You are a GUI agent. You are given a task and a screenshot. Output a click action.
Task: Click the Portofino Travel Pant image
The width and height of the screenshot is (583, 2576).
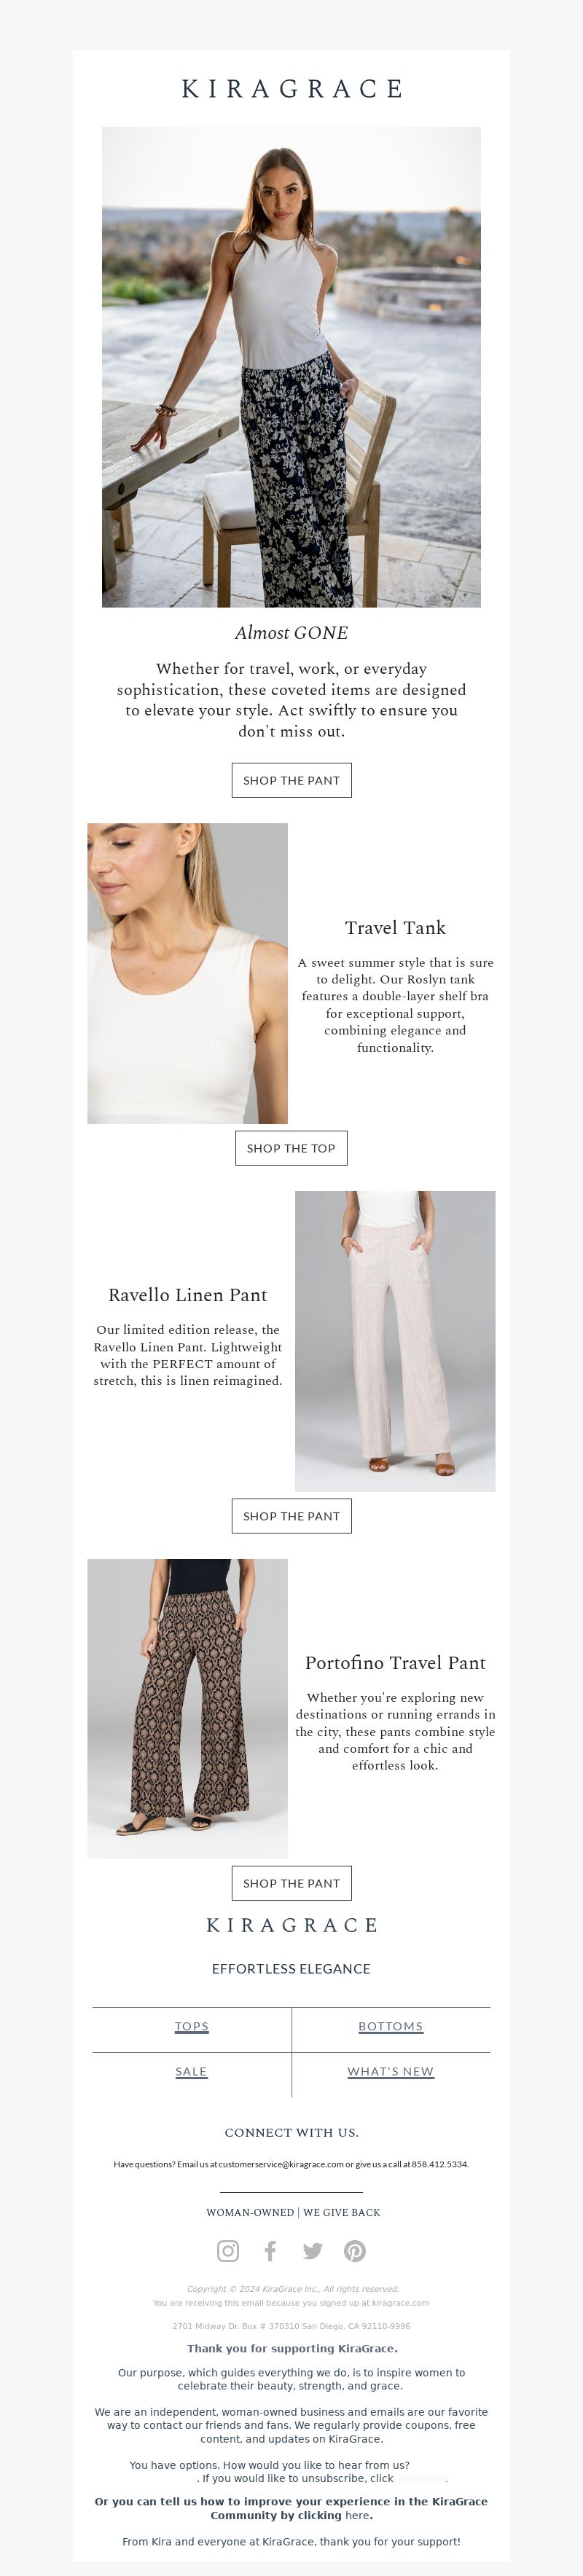tap(187, 1709)
